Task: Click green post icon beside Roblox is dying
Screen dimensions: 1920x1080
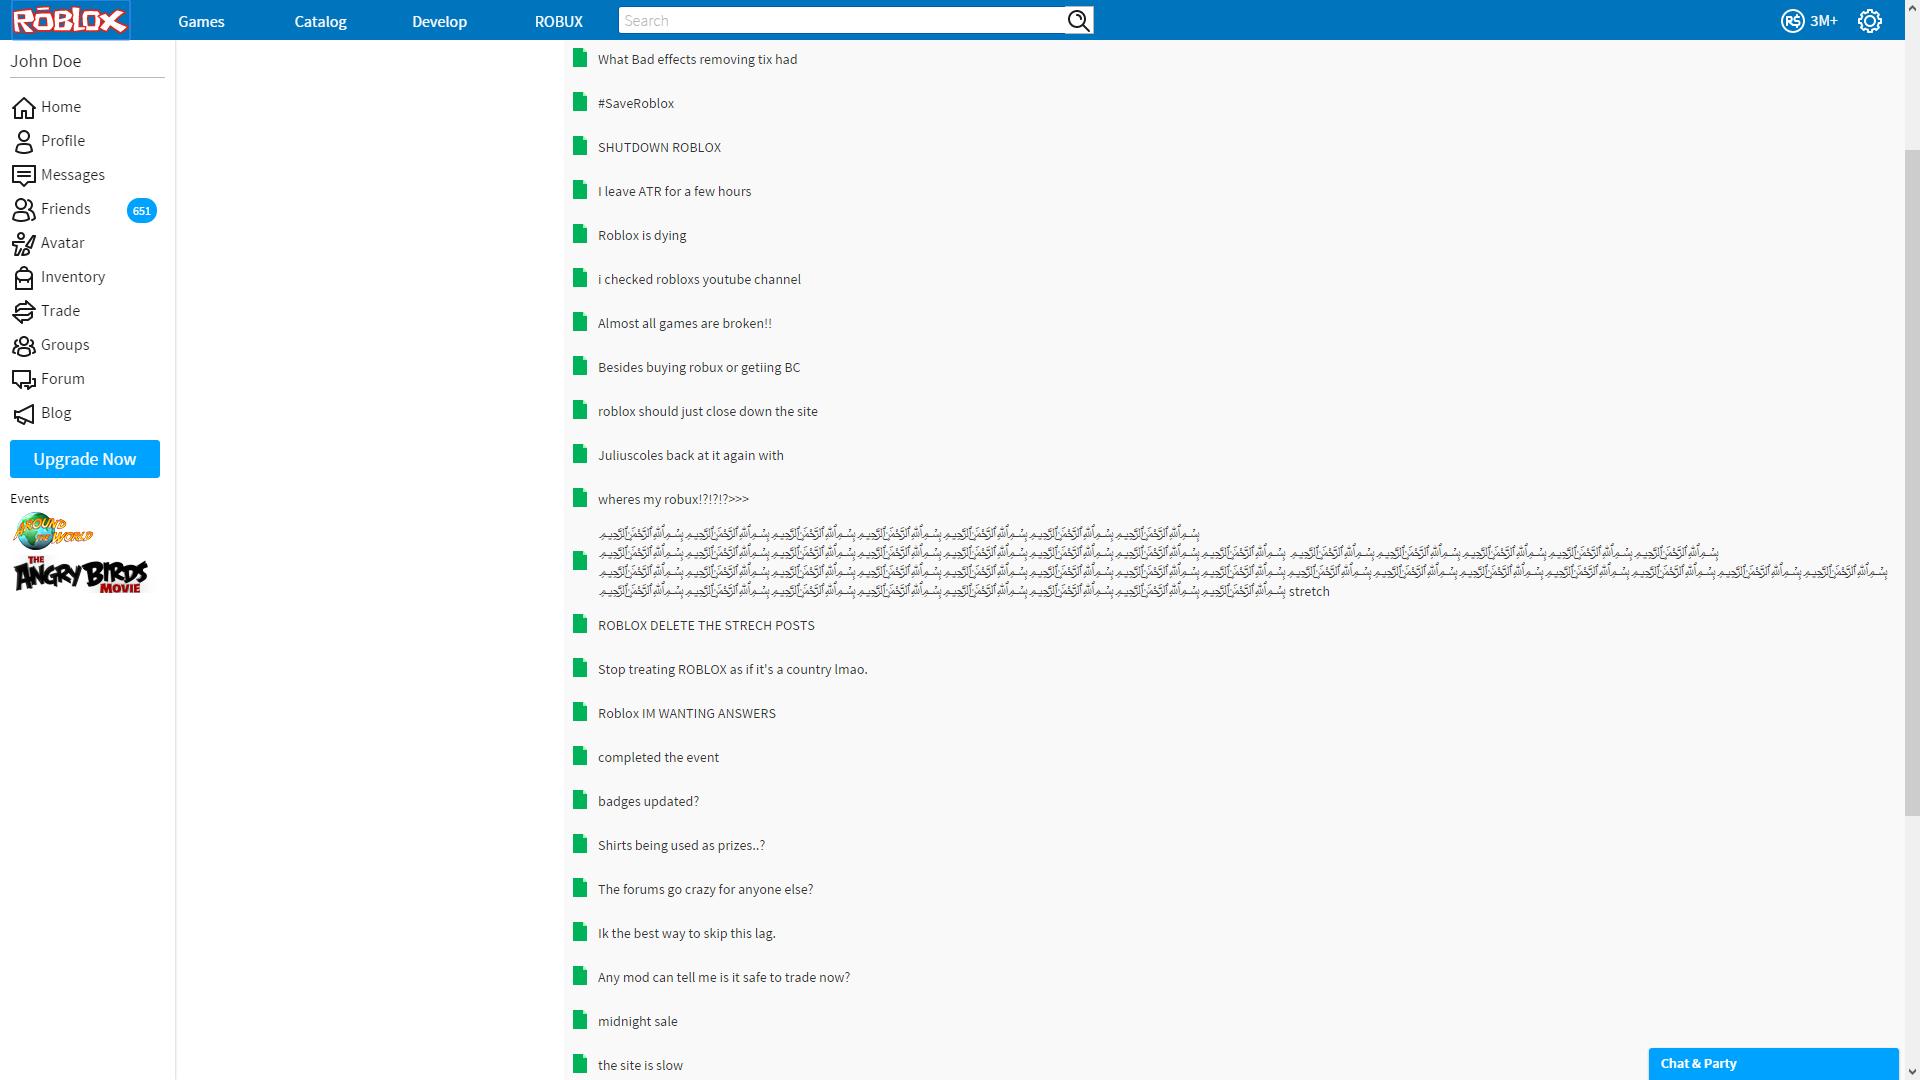Action: (x=580, y=234)
